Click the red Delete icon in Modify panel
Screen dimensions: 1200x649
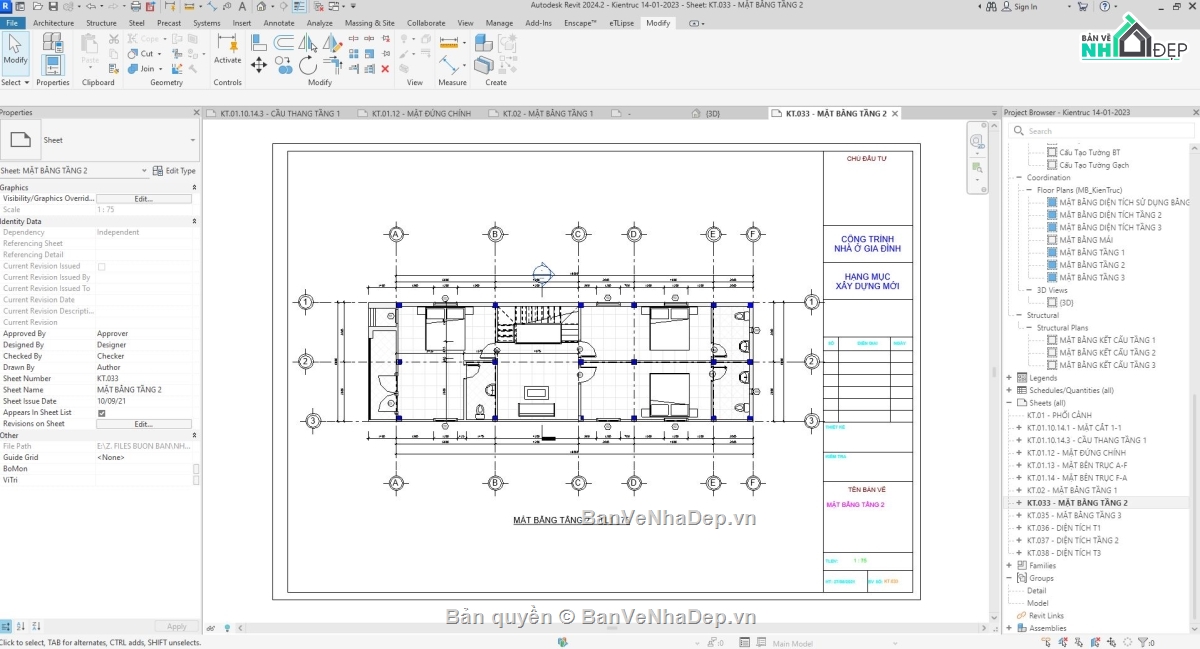point(385,69)
